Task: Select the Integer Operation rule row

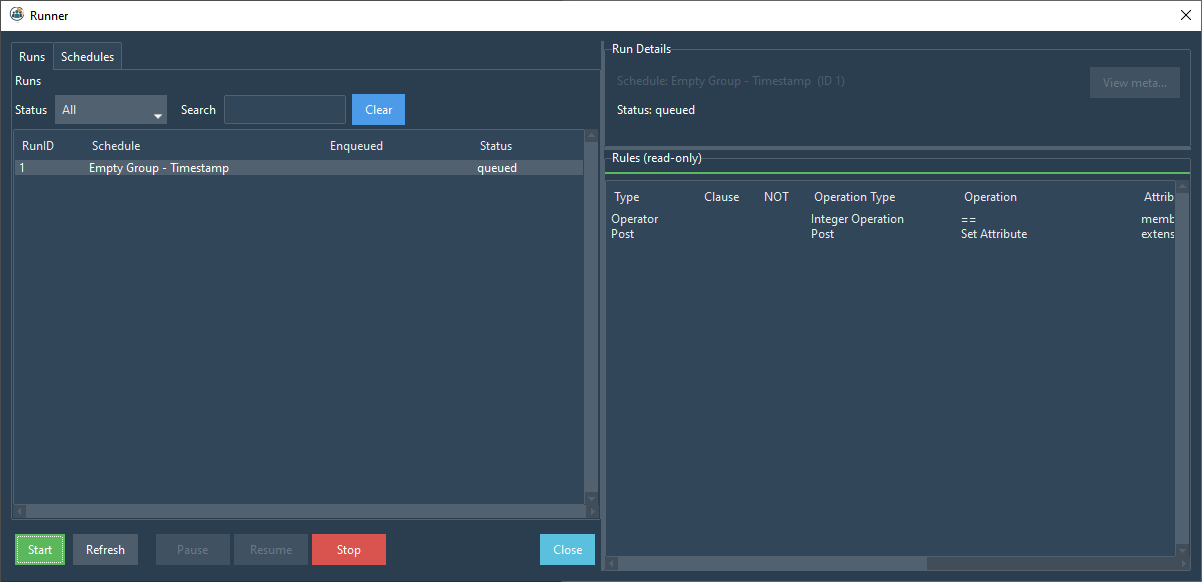Action: coord(856,219)
